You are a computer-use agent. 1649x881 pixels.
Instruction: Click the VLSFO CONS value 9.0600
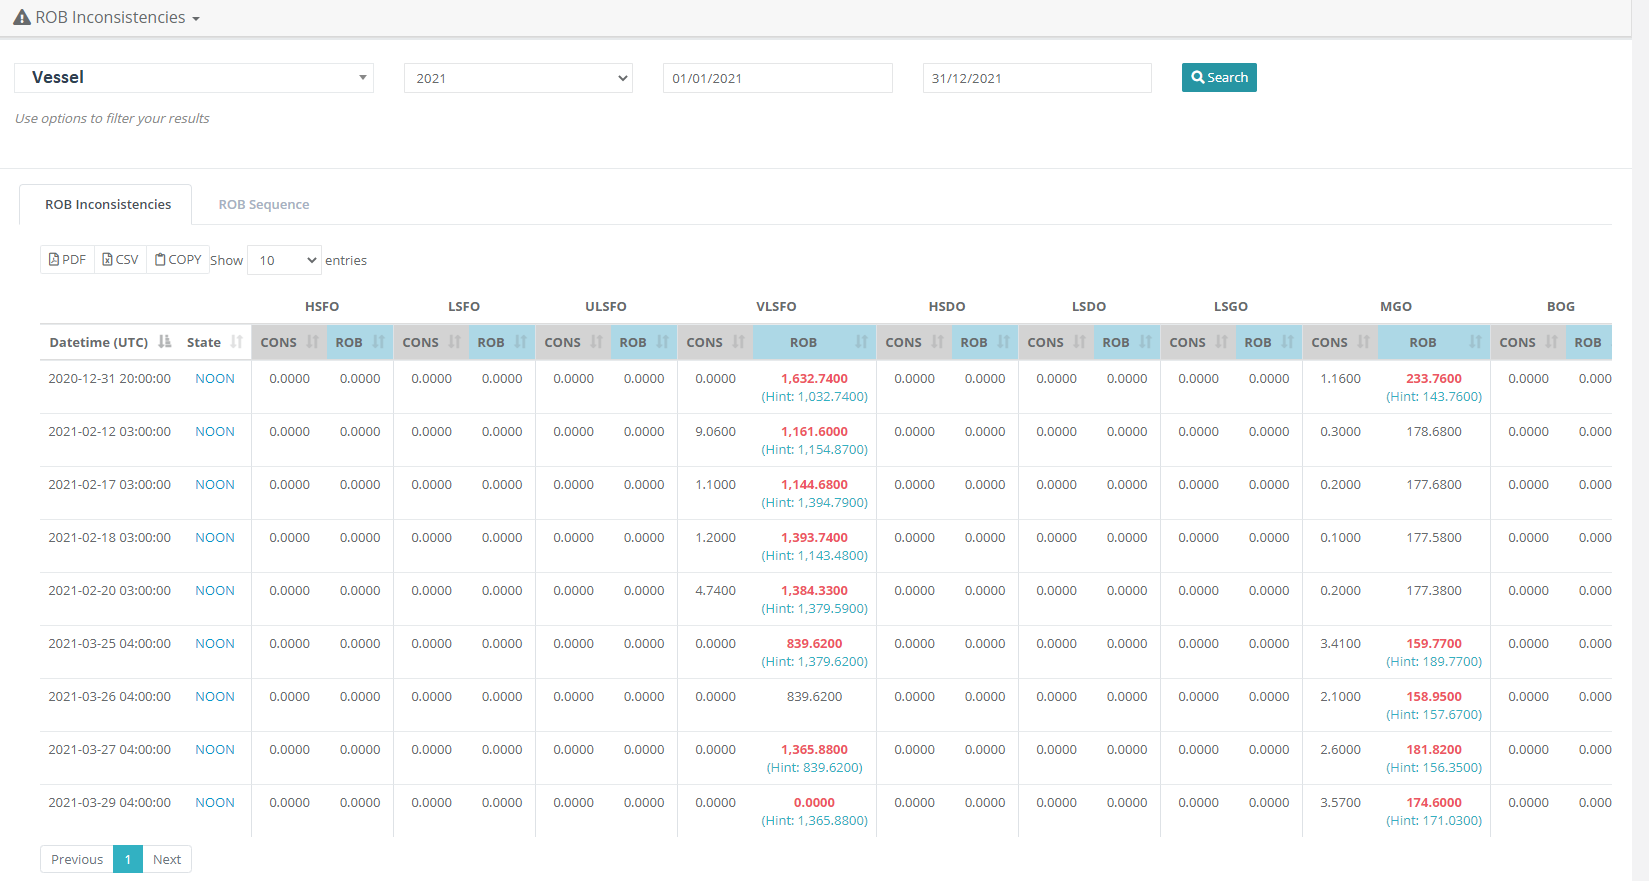click(715, 432)
